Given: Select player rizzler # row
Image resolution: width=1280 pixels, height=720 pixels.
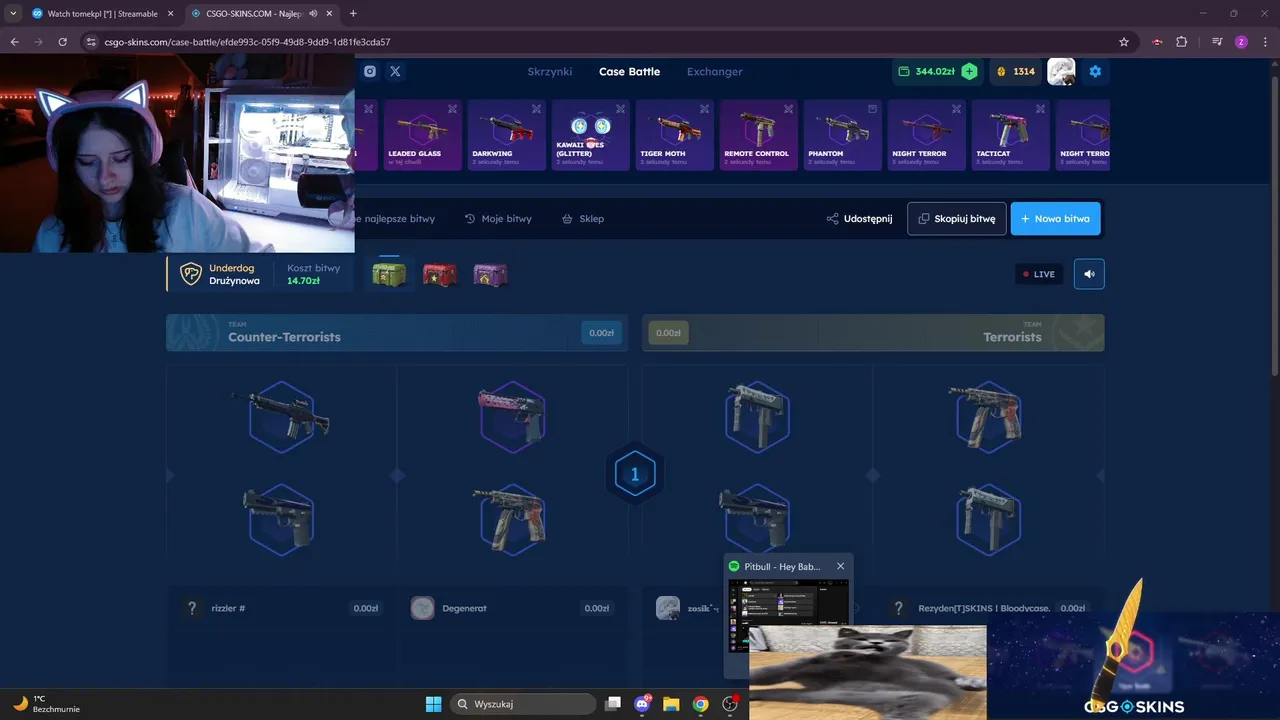Looking at the screenshot, I should (x=281, y=608).
